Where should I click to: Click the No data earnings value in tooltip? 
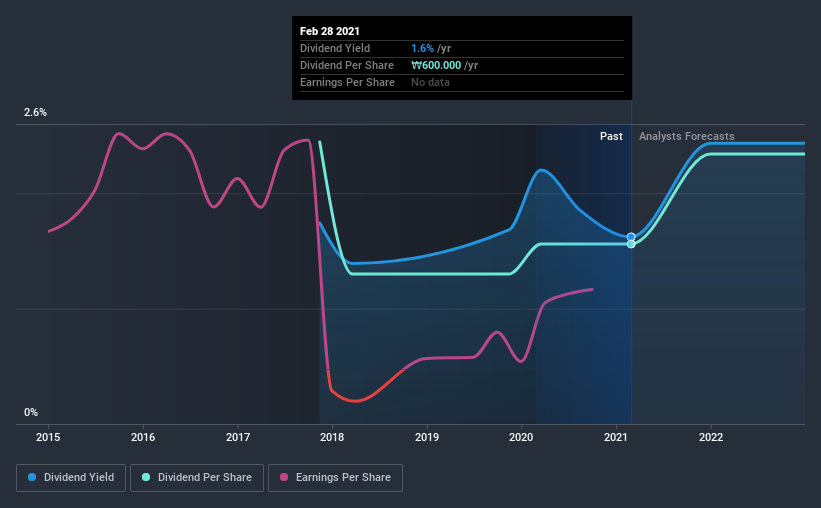click(430, 82)
